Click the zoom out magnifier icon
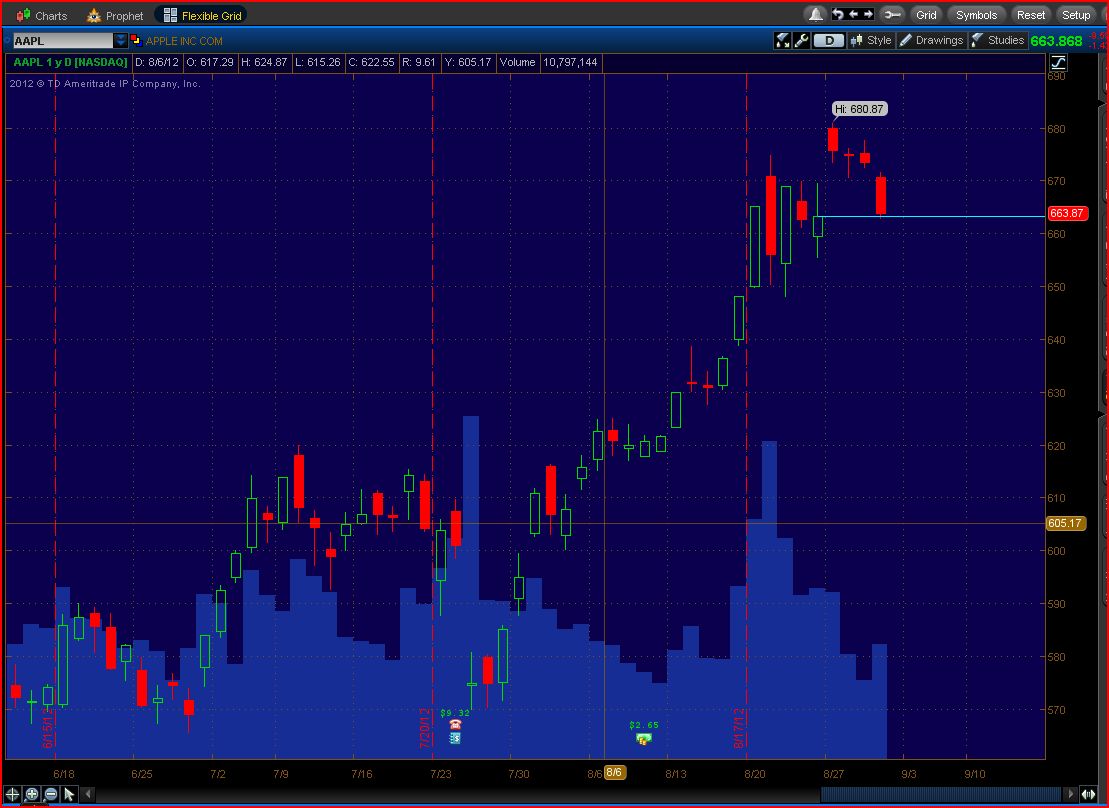This screenshot has height=808, width=1109. coord(50,795)
